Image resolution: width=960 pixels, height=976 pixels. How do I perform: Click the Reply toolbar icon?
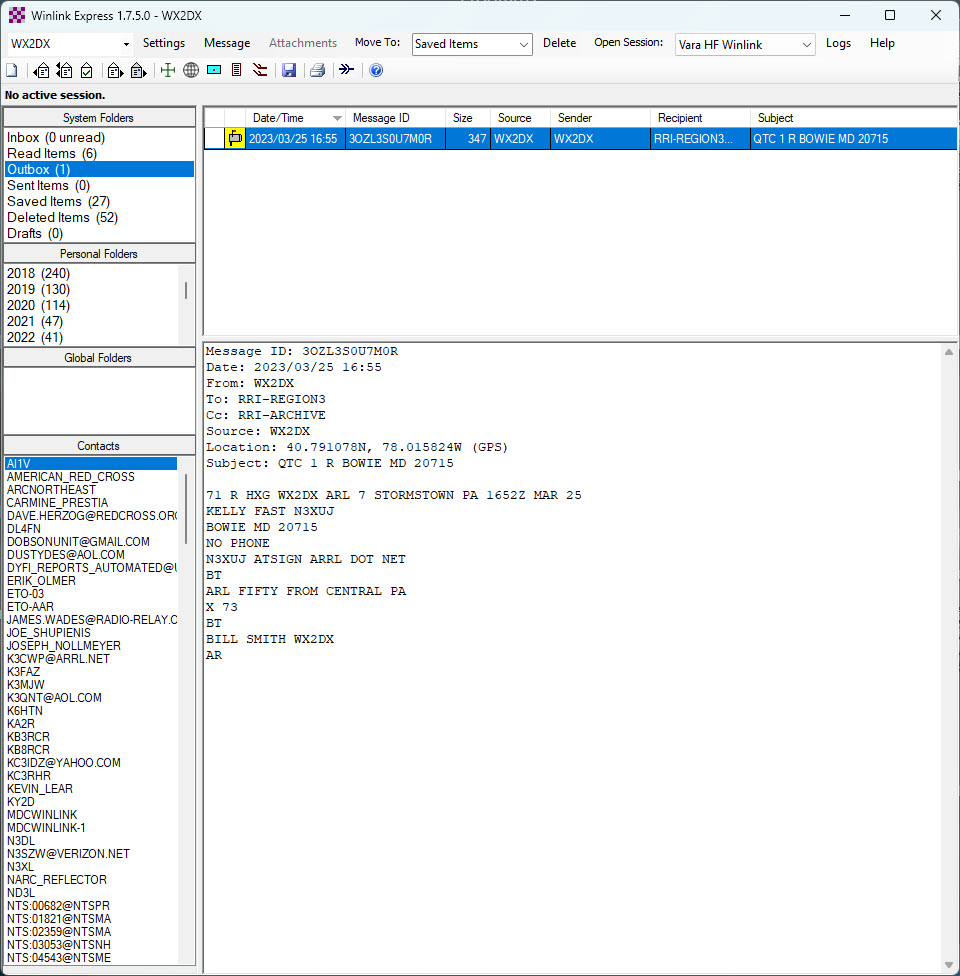(40, 70)
